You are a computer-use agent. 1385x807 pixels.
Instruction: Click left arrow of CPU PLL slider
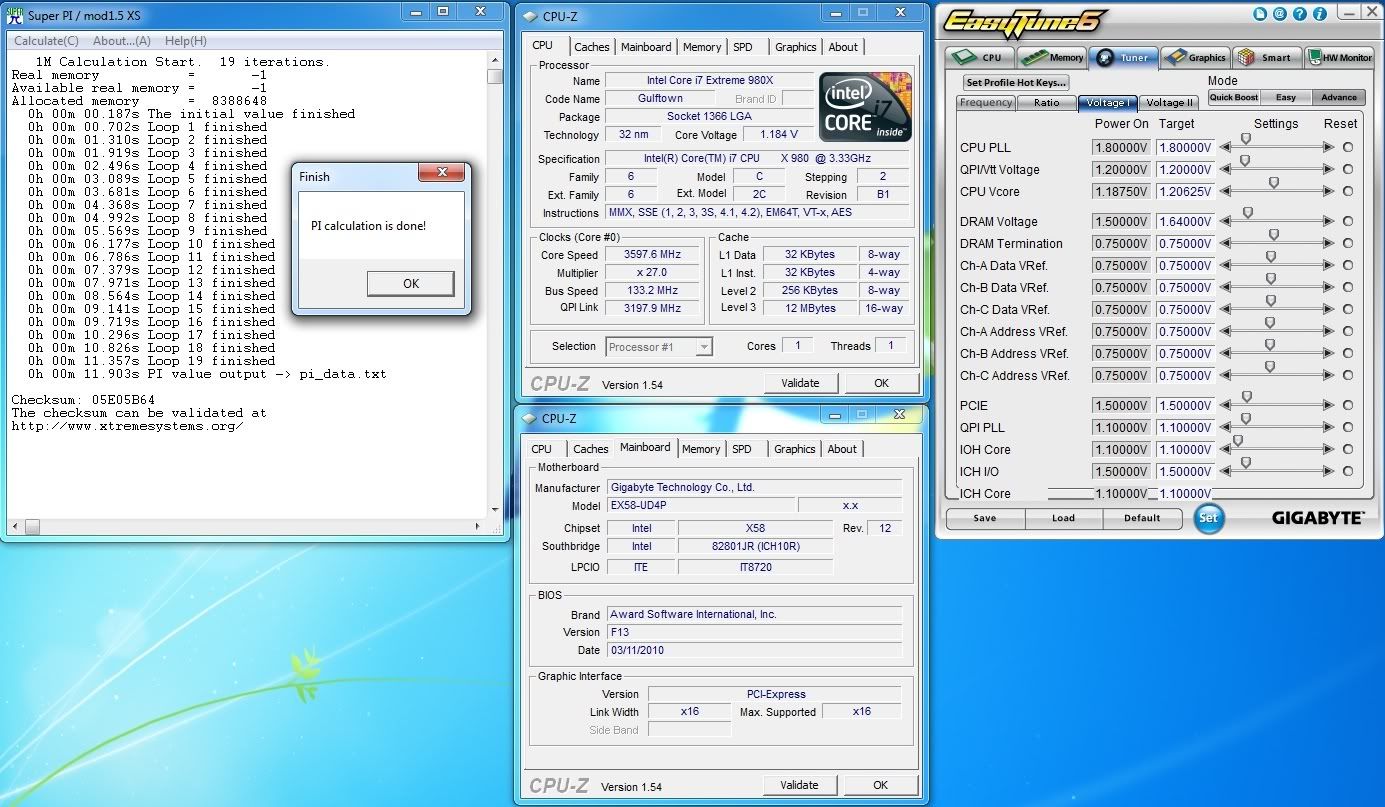[1225, 147]
